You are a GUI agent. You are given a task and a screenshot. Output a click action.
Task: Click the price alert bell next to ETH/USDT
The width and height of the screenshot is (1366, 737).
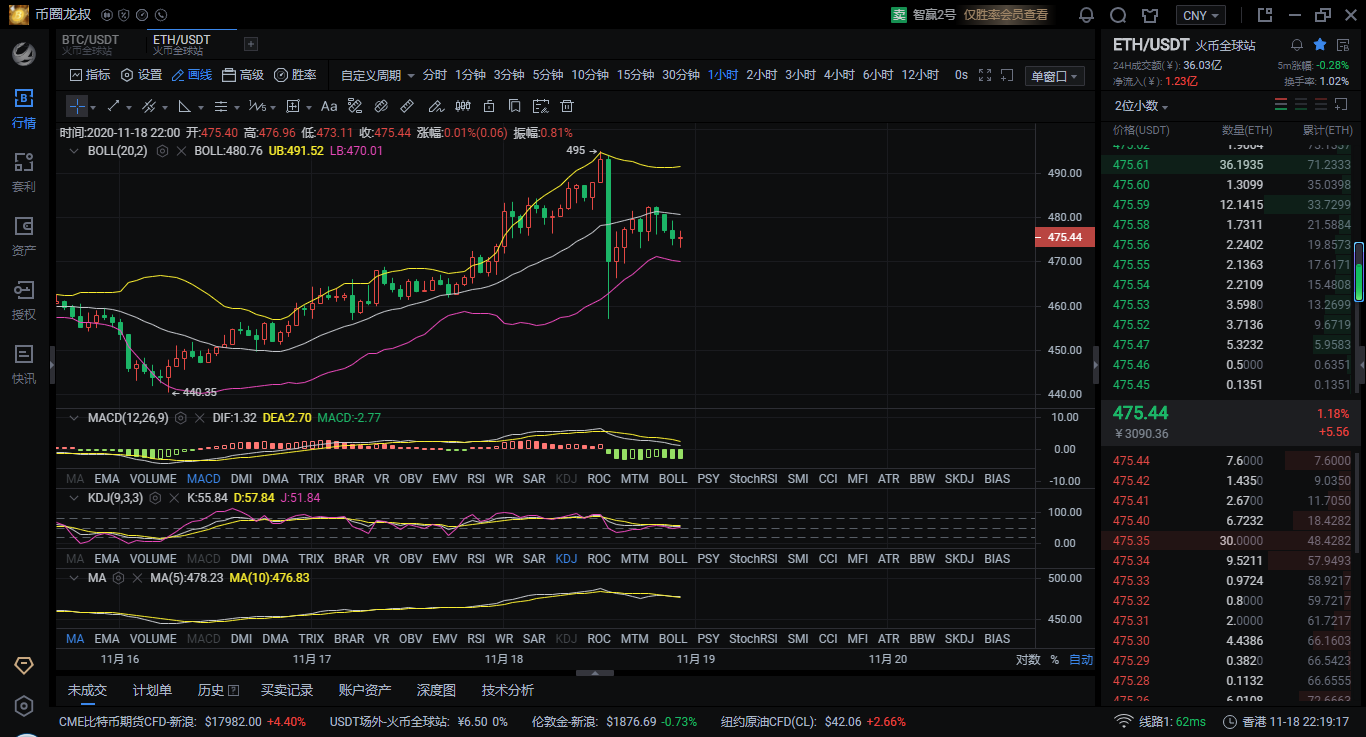[x=1297, y=45]
